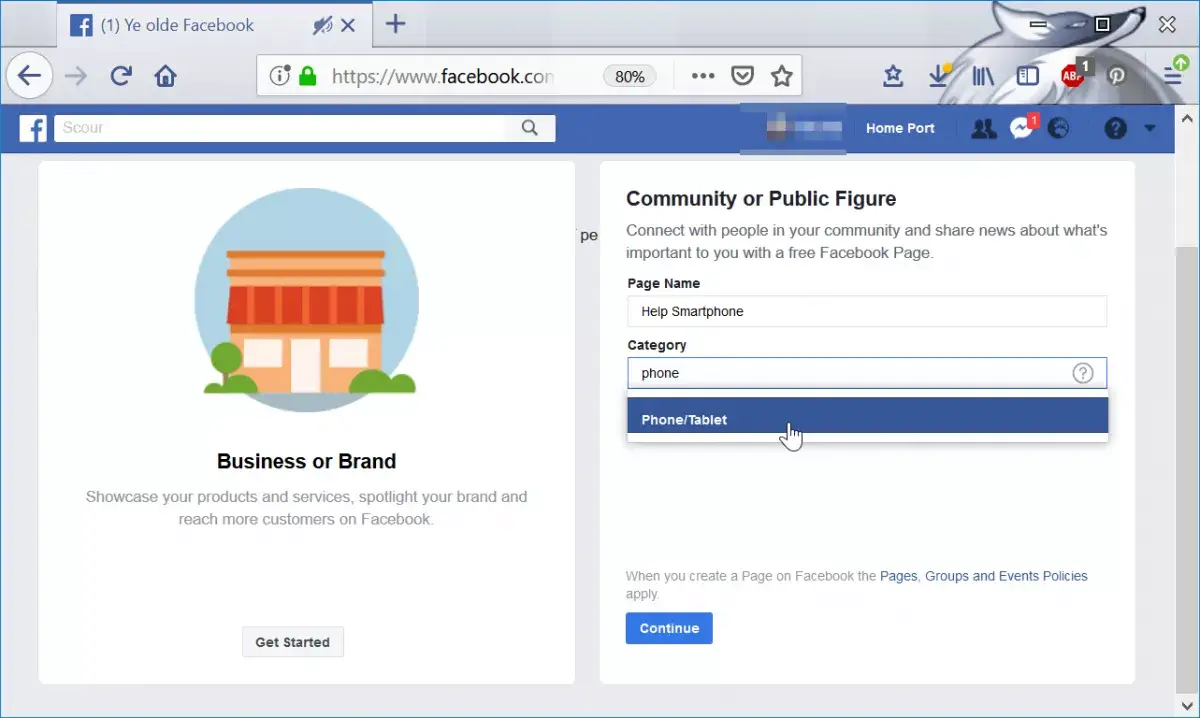Click the browser address bar URL
This screenshot has height=718, width=1200.
pos(442,76)
